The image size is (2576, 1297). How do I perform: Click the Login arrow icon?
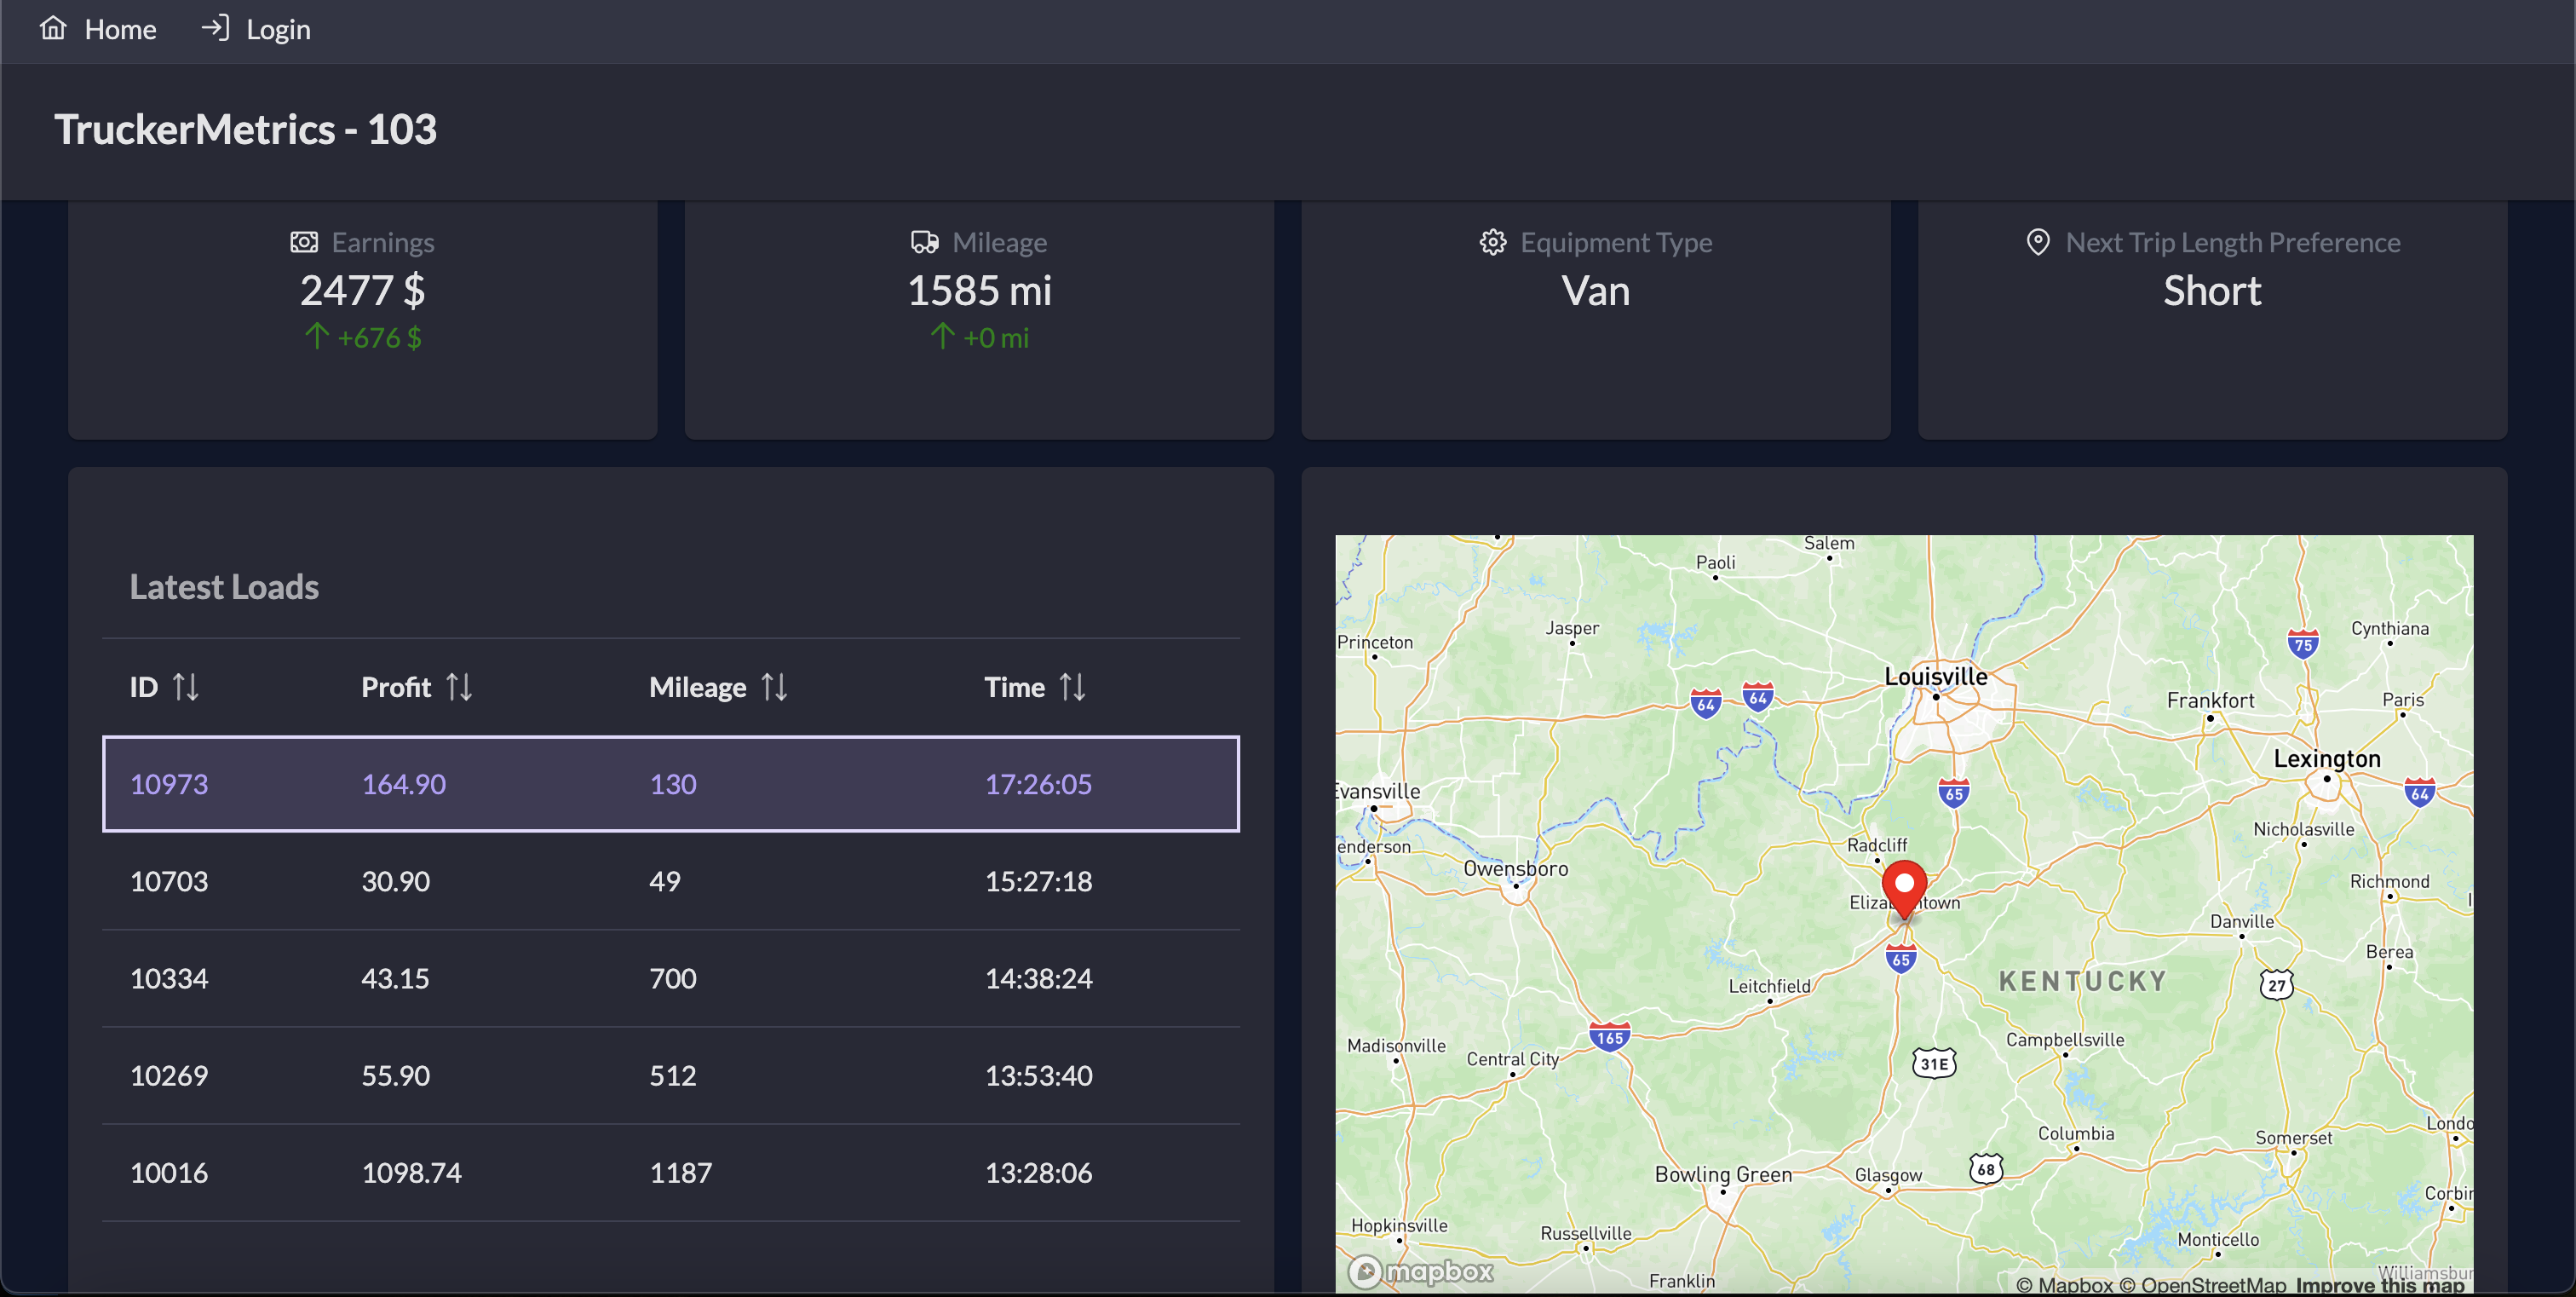pos(214,28)
